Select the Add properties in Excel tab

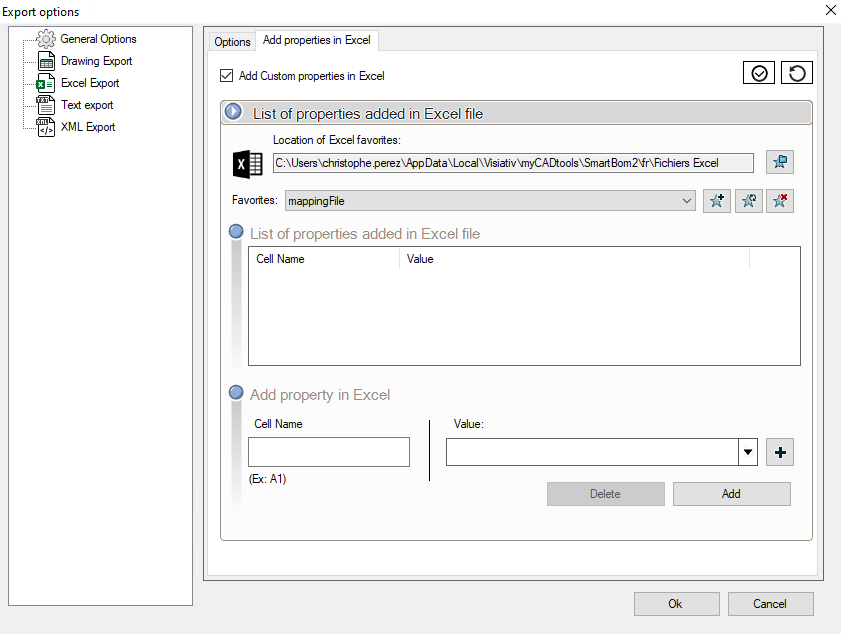point(316,41)
